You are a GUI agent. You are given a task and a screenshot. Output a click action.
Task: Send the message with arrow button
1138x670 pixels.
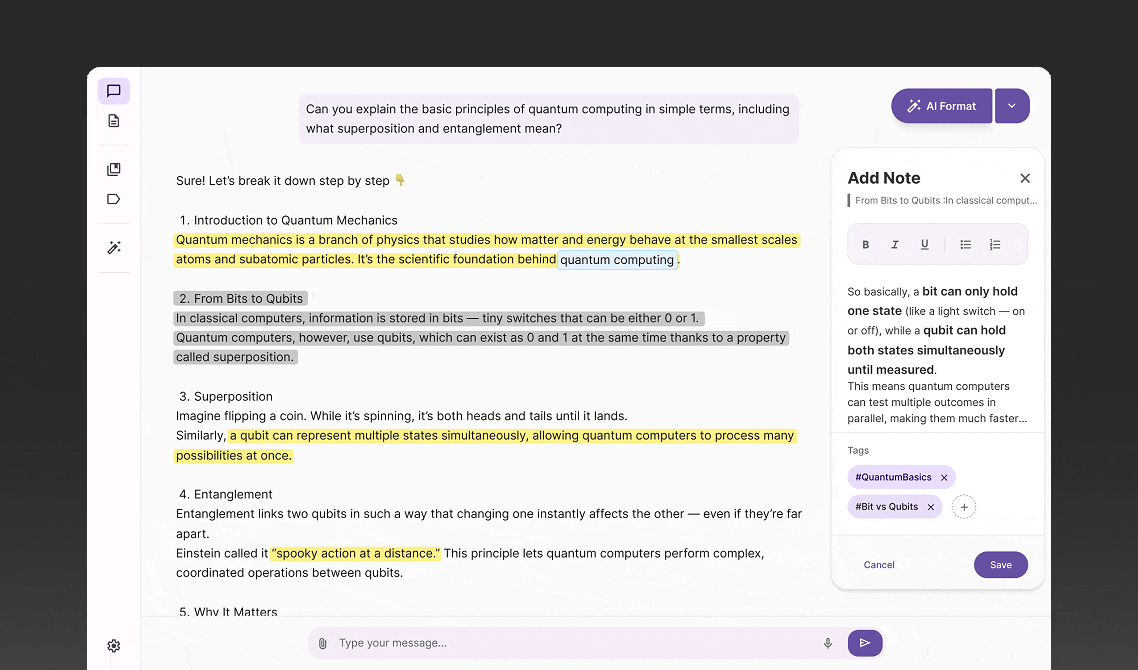[865, 643]
